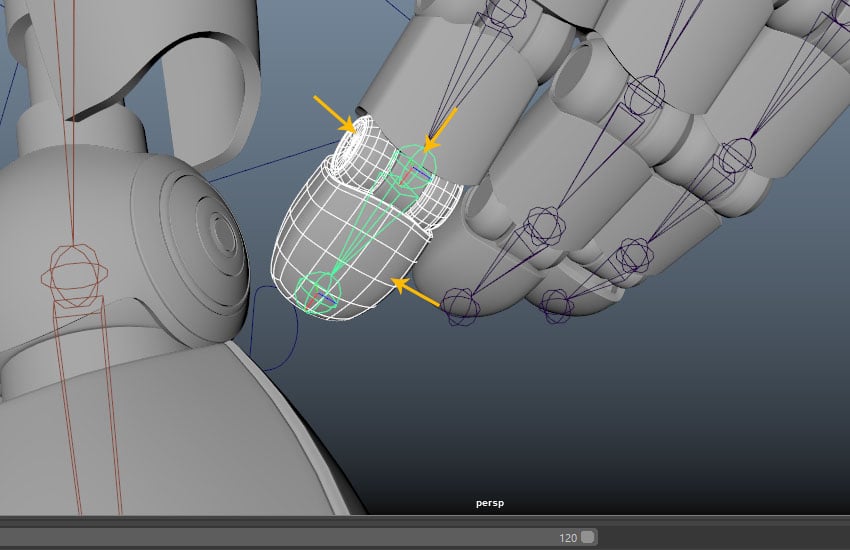This screenshot has height=550, width=850.
Task: Select the purple joint at the top edge
Action: click(x=506, y=11)
